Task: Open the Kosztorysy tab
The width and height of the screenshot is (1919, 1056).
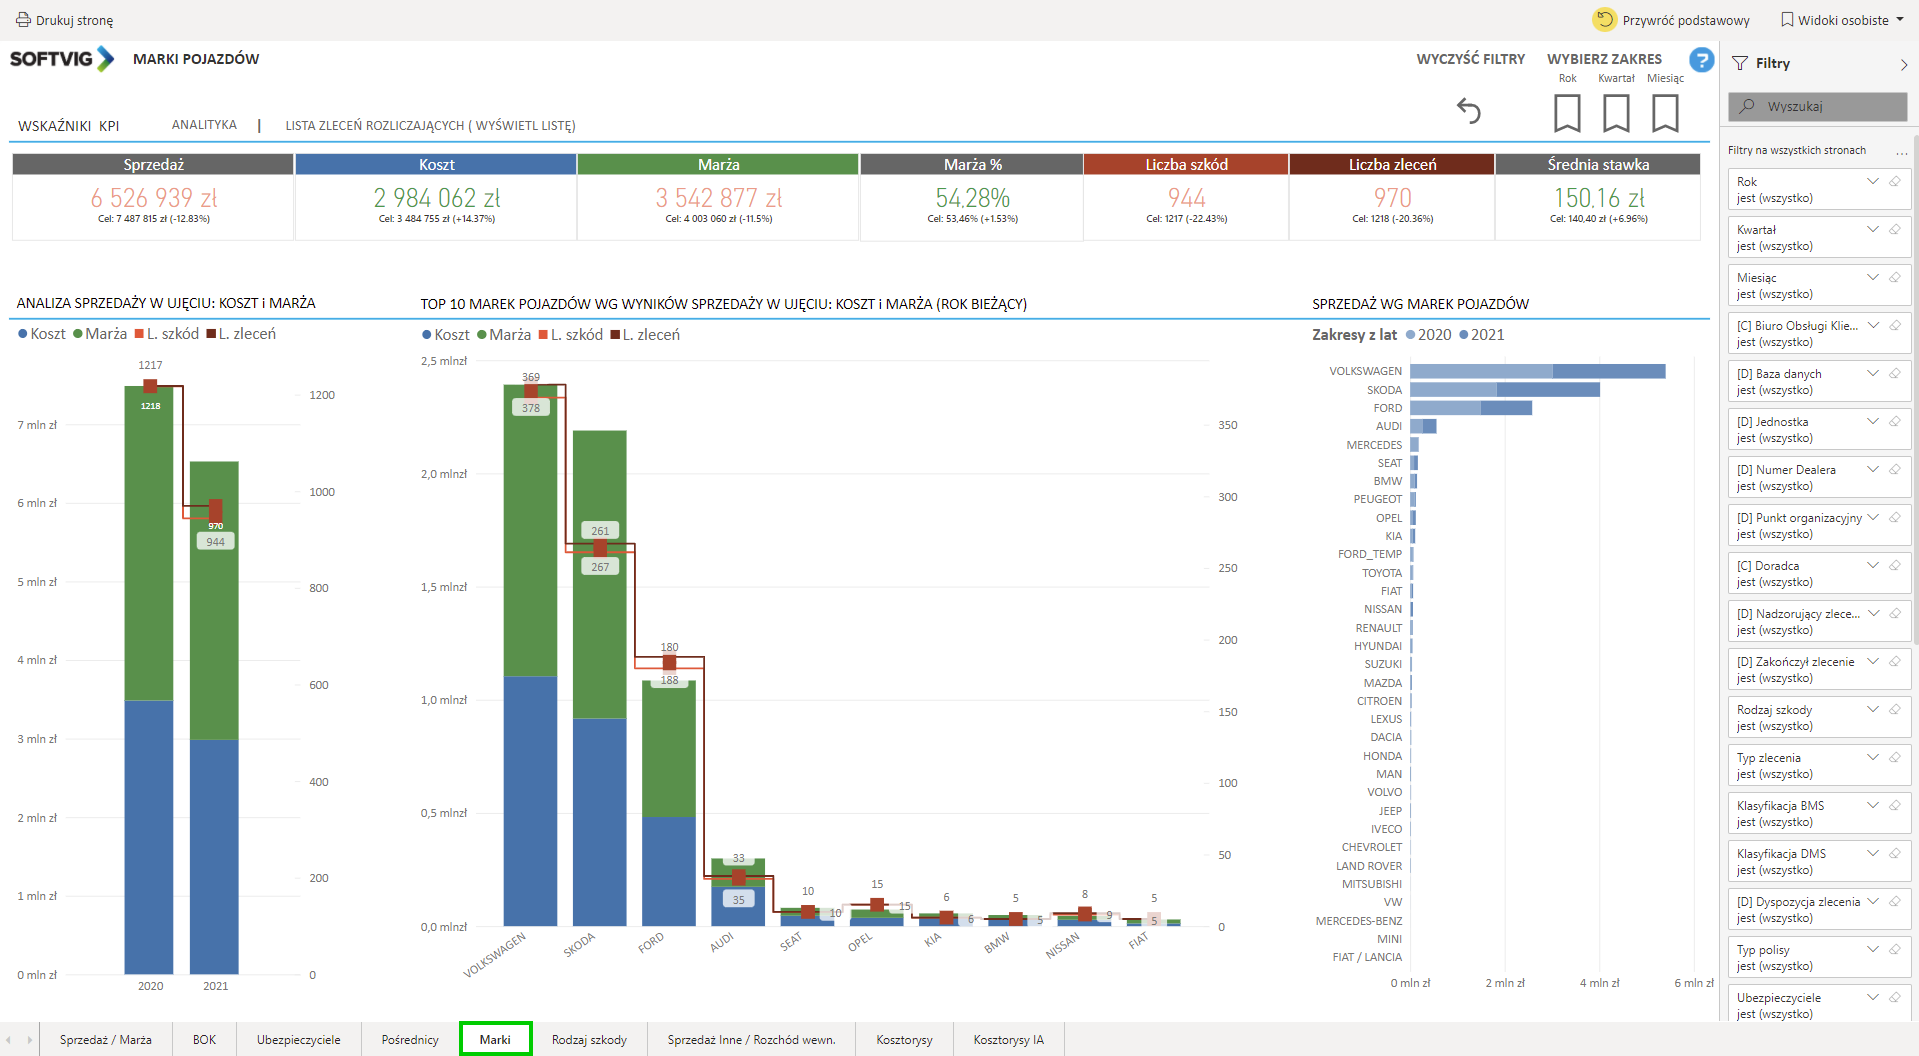Action: coord(904,1040)
